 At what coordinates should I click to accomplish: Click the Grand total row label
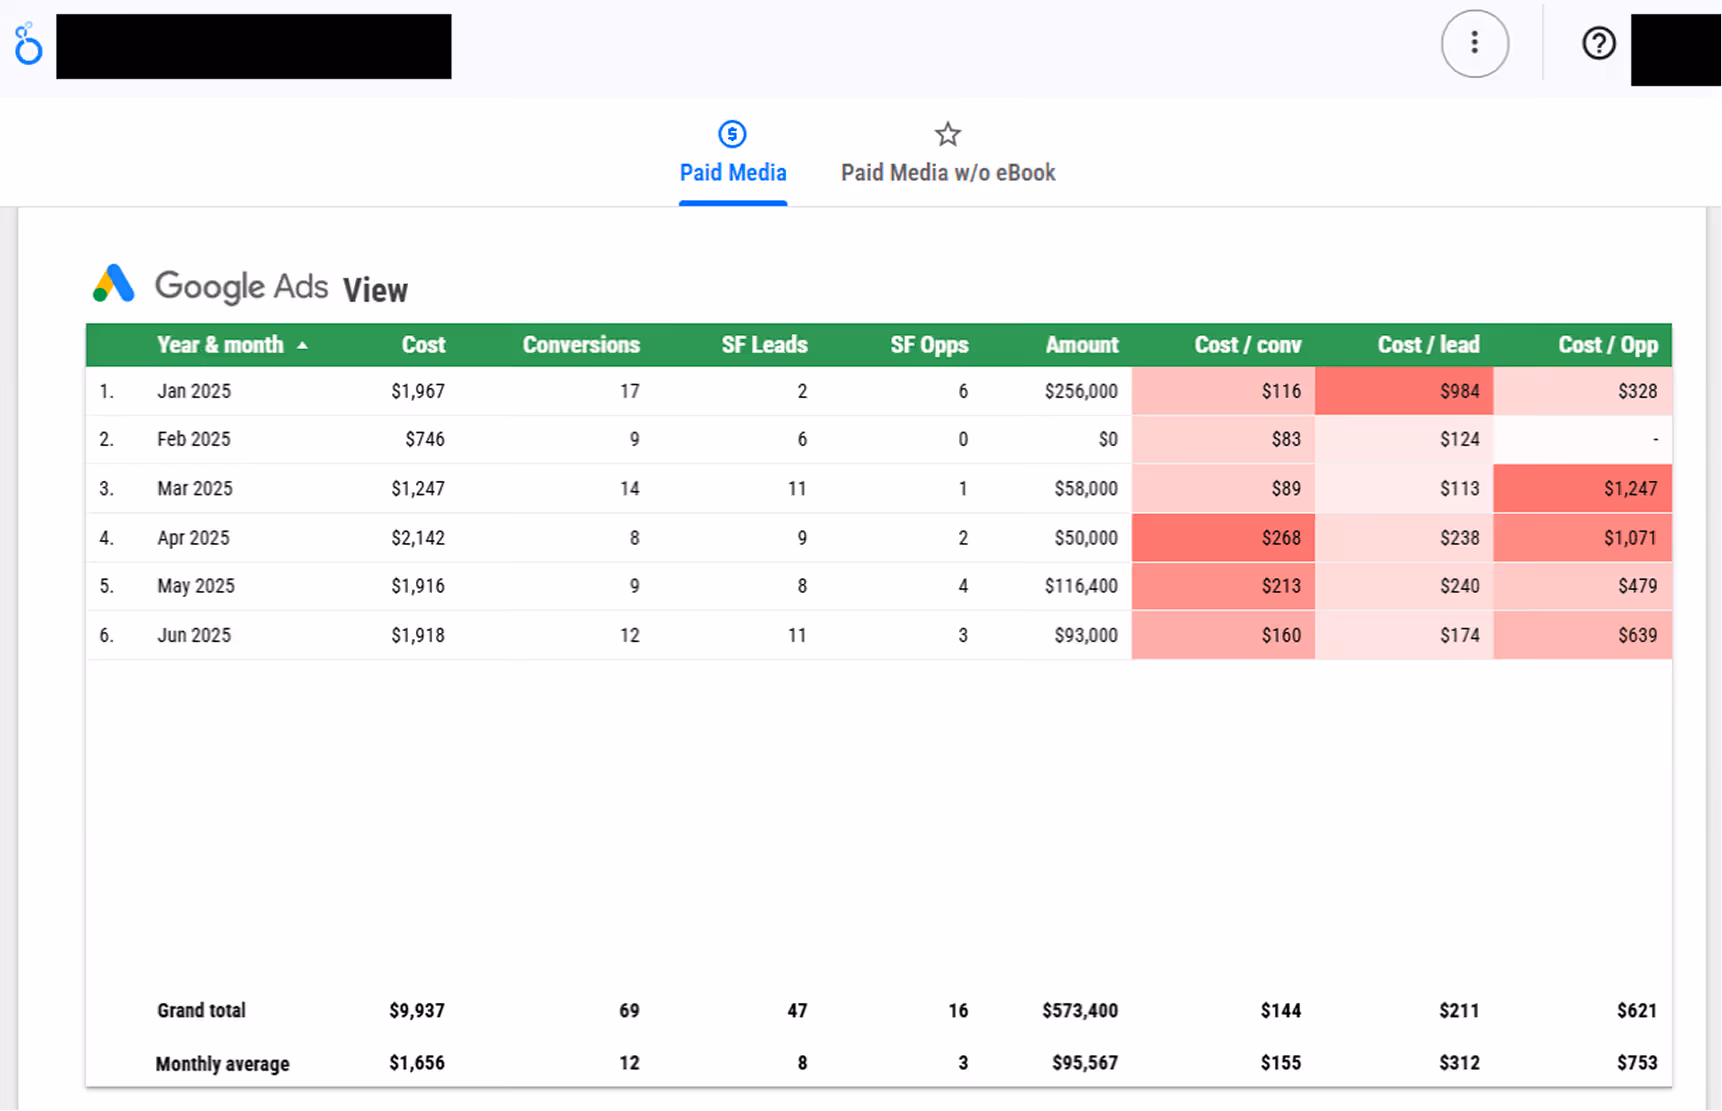point(201,1010)
